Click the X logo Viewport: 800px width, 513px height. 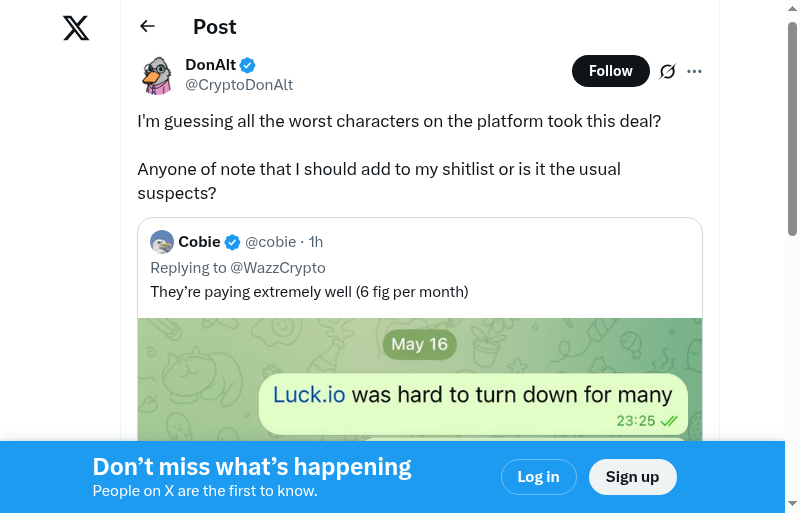click(x=76, y=27)
